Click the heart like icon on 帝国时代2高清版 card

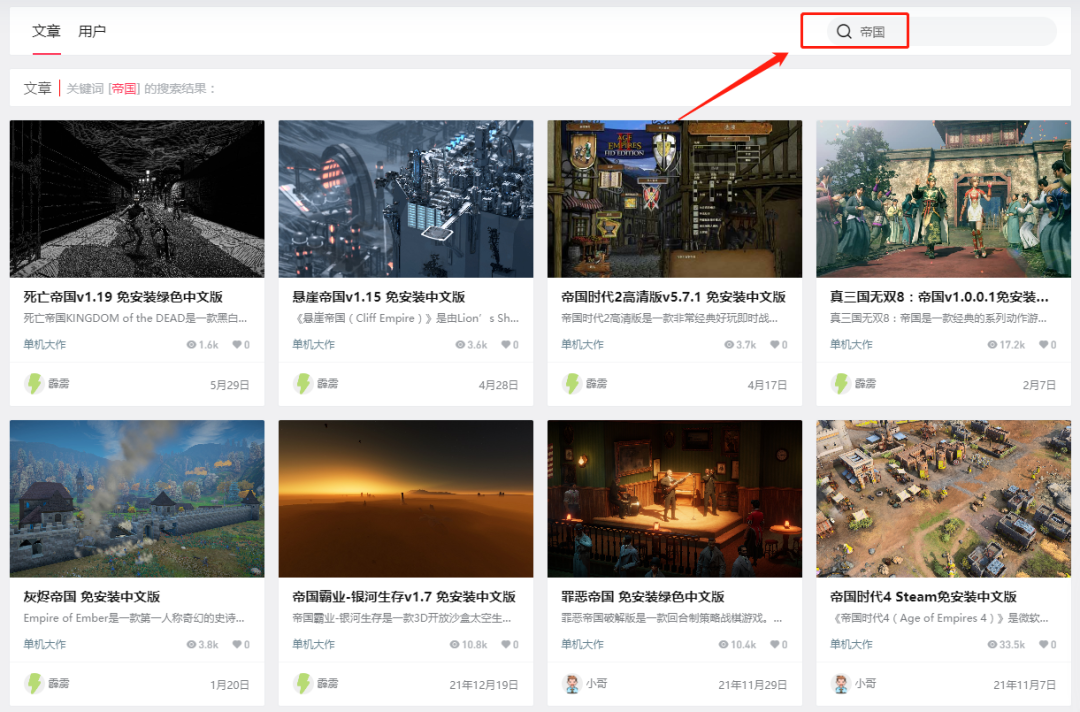click(x=774, y=344)
